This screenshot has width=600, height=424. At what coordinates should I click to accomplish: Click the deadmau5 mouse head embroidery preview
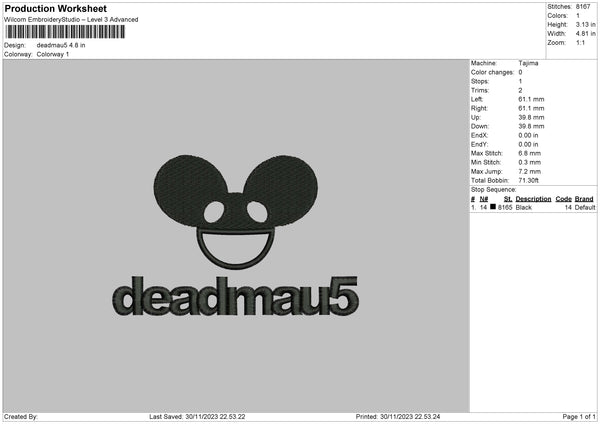(236, 212)
